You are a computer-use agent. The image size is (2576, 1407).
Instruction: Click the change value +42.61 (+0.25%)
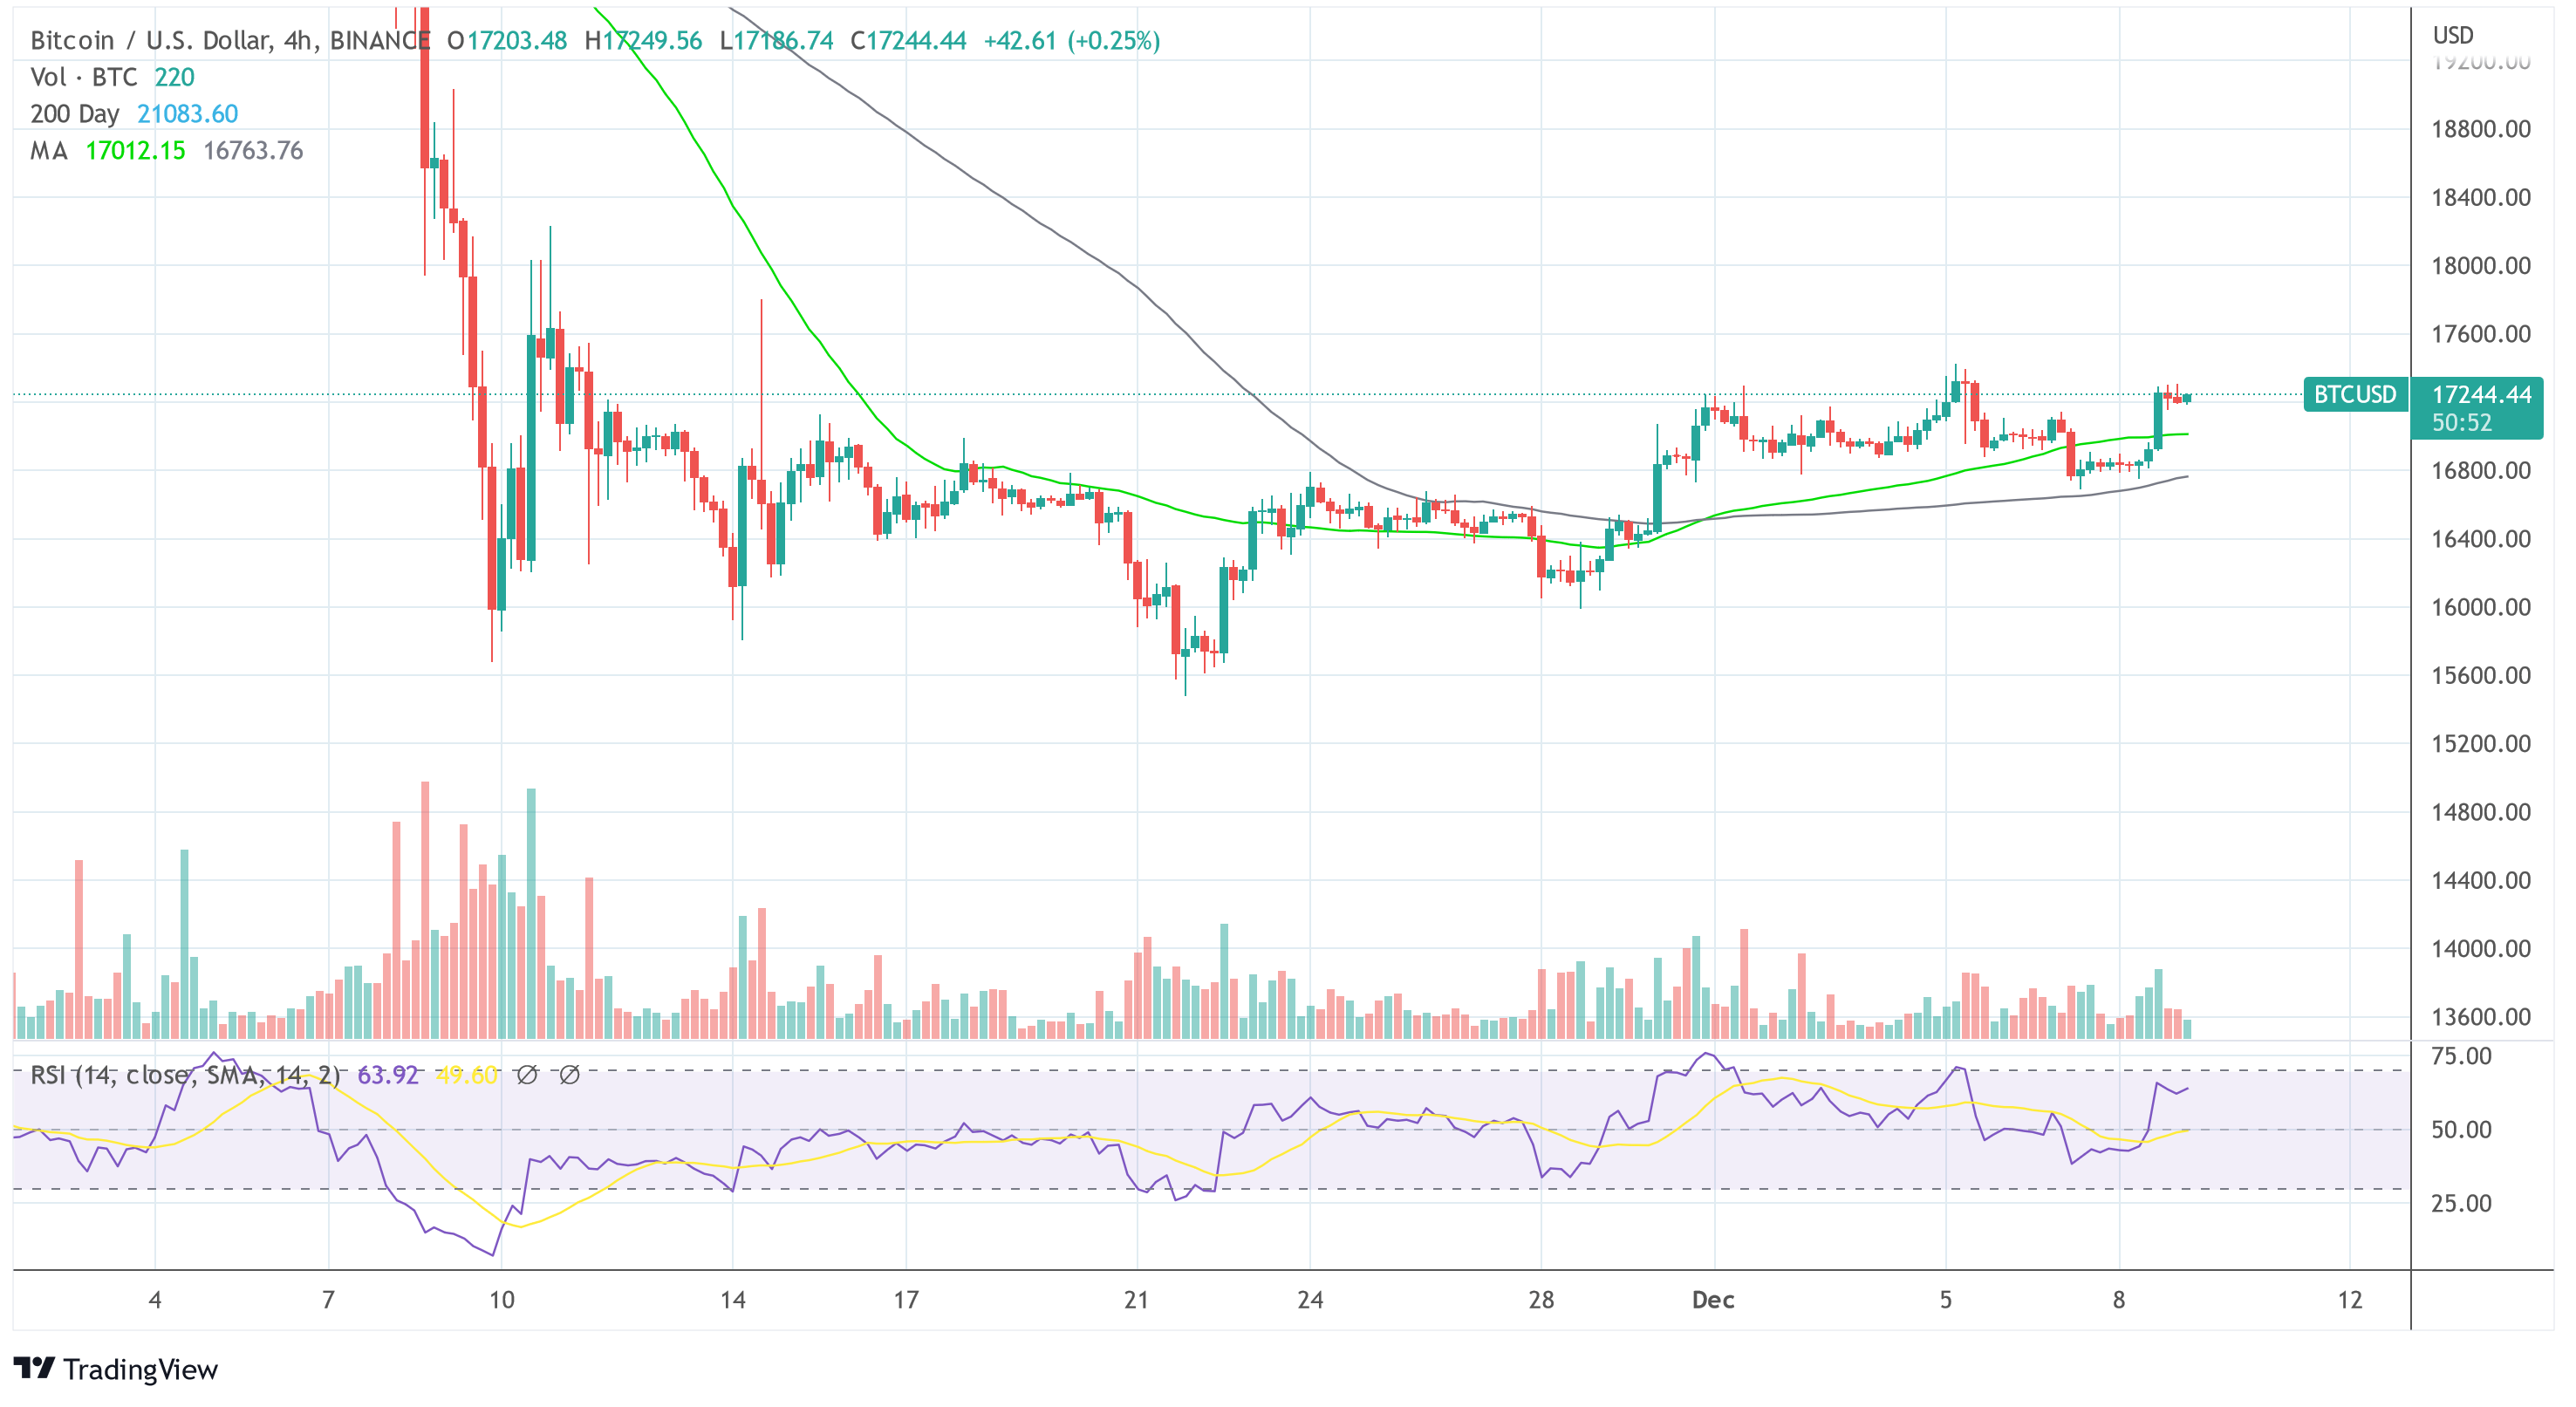[1072, 41]
